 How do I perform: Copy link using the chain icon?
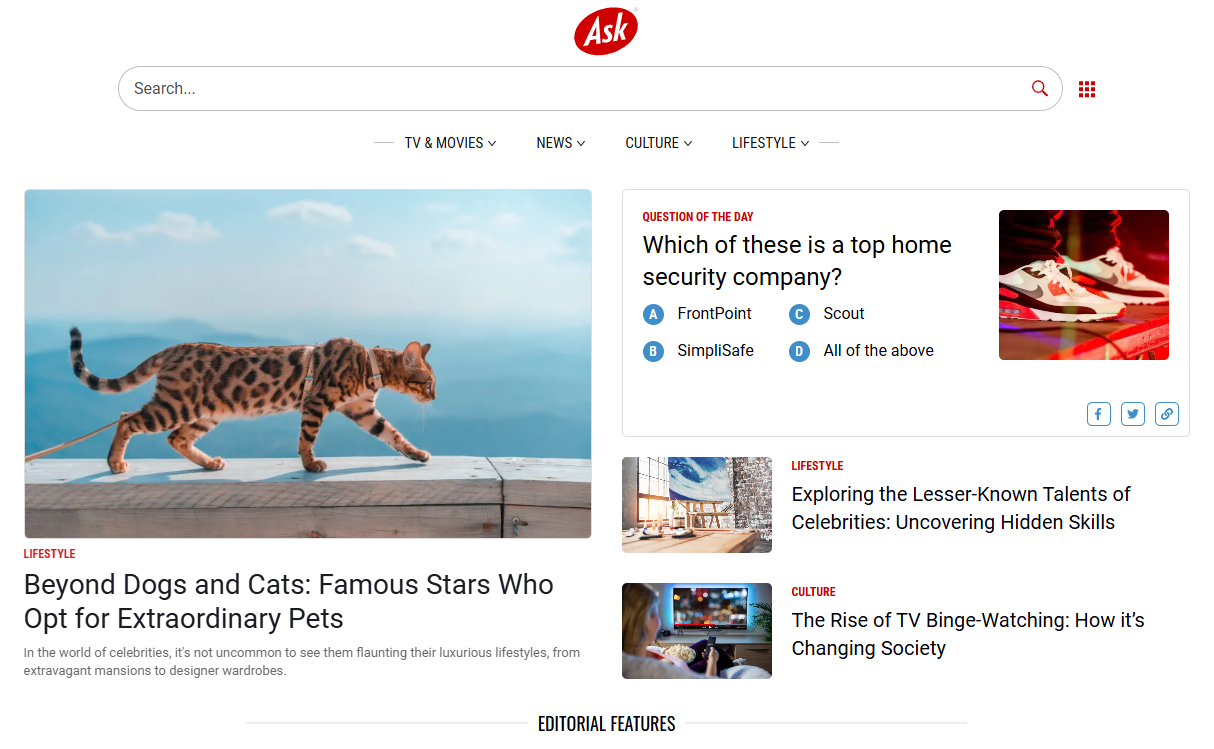click(1167, 414)
